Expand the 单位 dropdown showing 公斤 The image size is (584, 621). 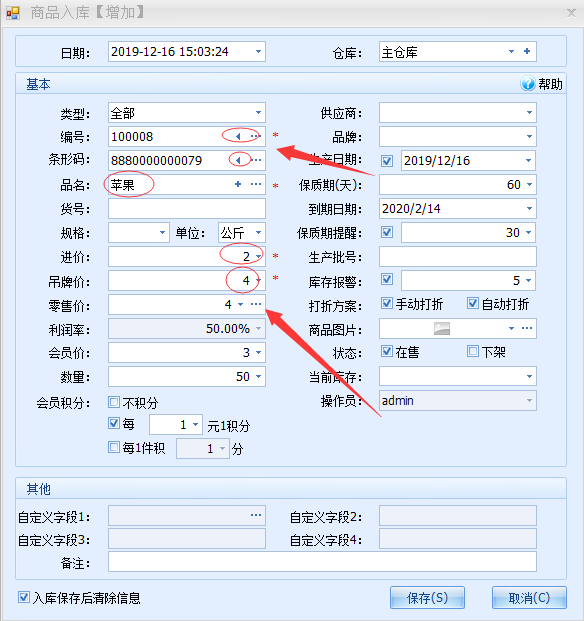point(258,232)
